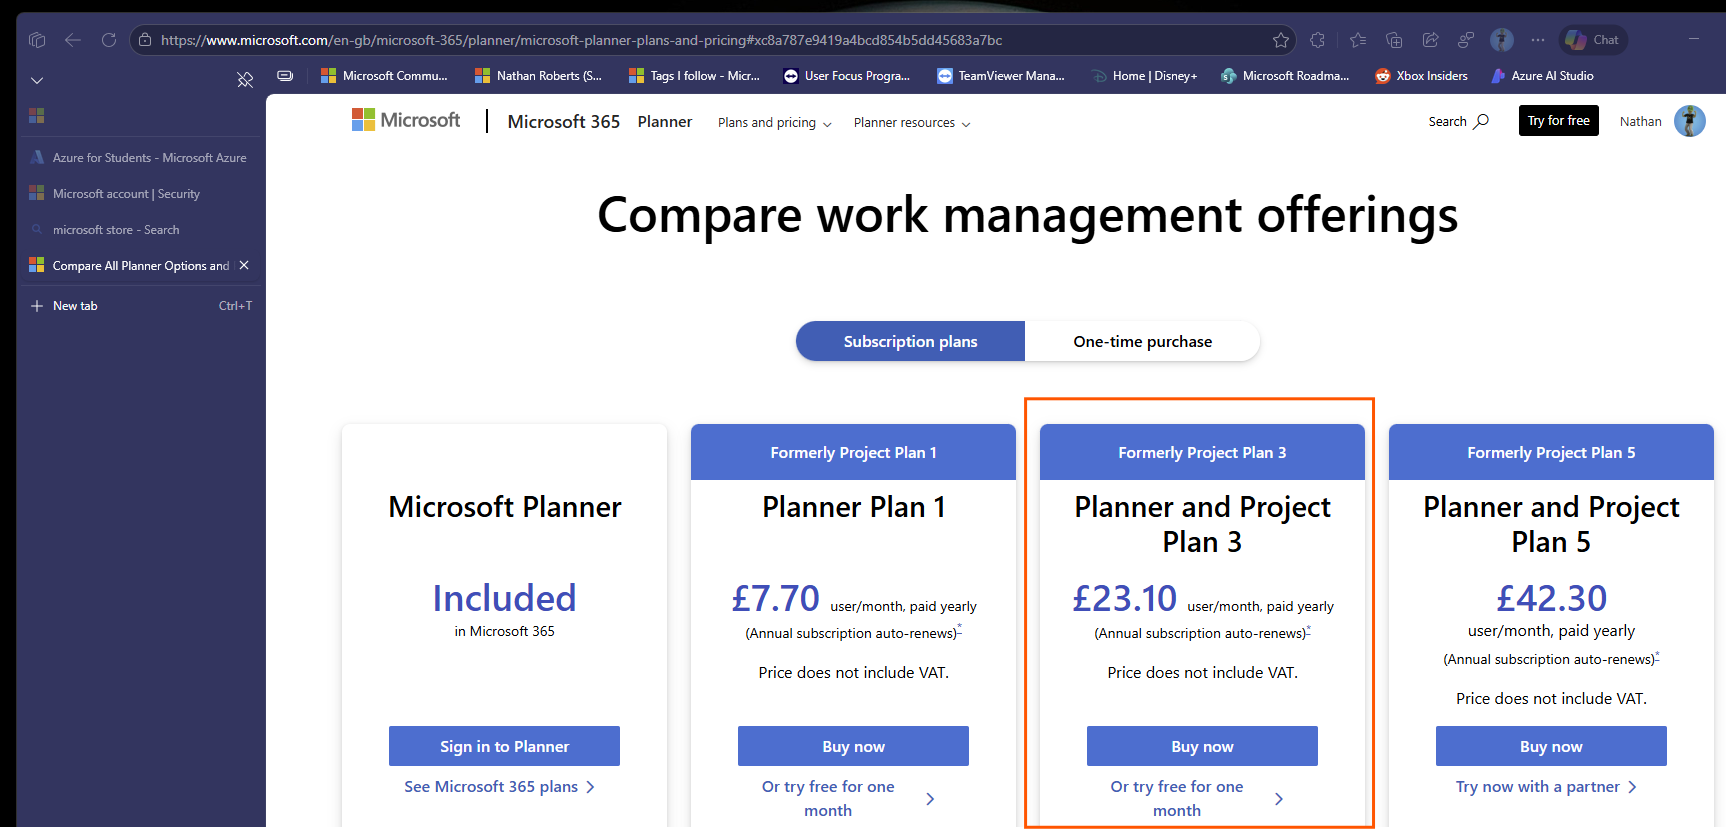The image size is (1726, 829).
Task: Click the search magnifier icon
Action: (x=1482, y=121)
